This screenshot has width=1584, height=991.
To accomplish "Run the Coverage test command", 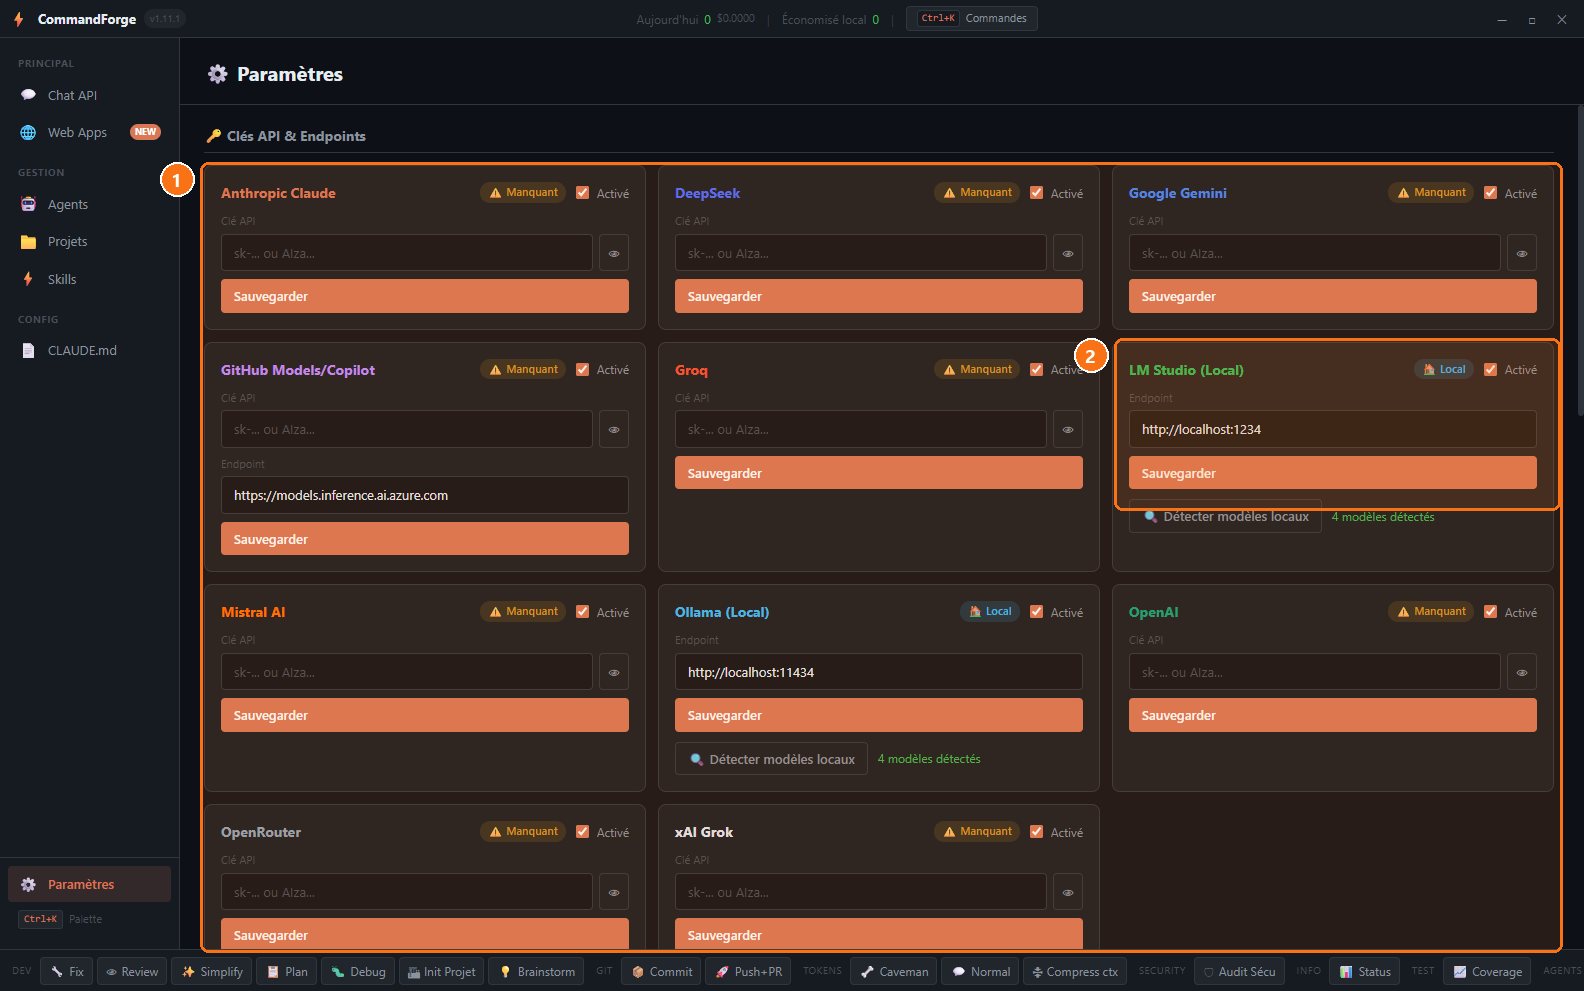I will pos(1487,972).
